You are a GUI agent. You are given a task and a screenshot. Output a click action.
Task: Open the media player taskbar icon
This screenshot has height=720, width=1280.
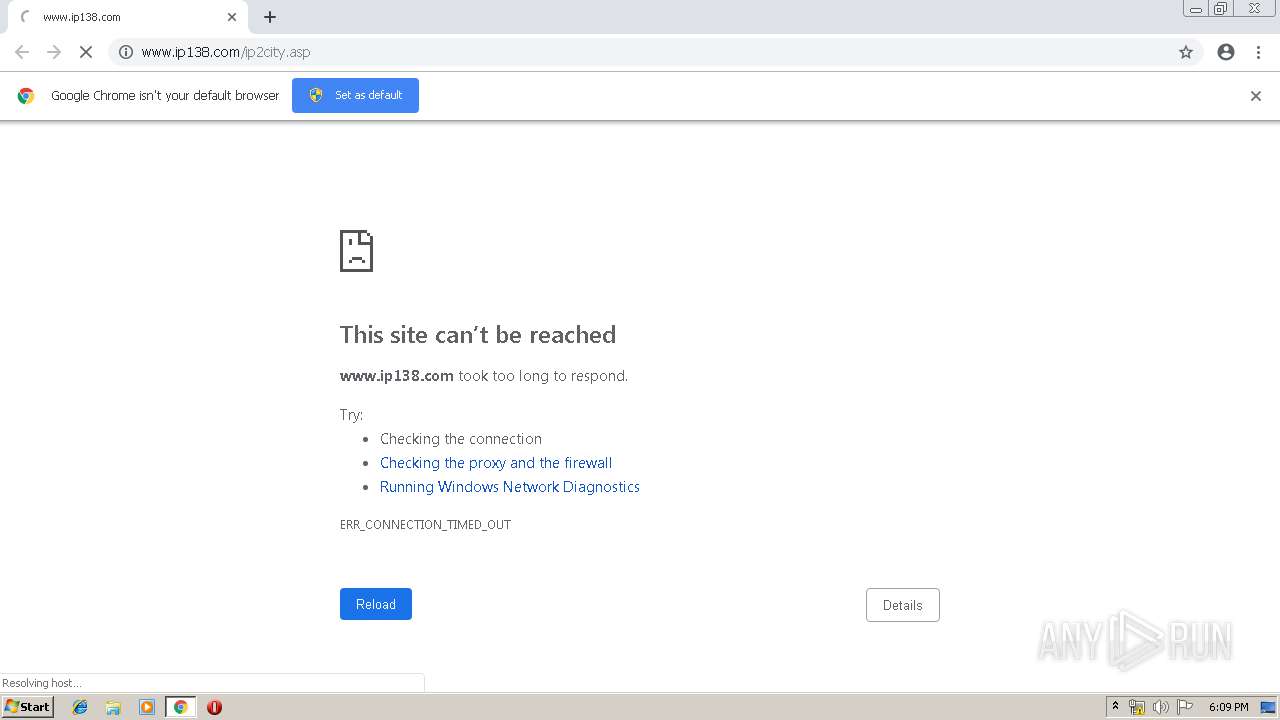click(146, 707)
